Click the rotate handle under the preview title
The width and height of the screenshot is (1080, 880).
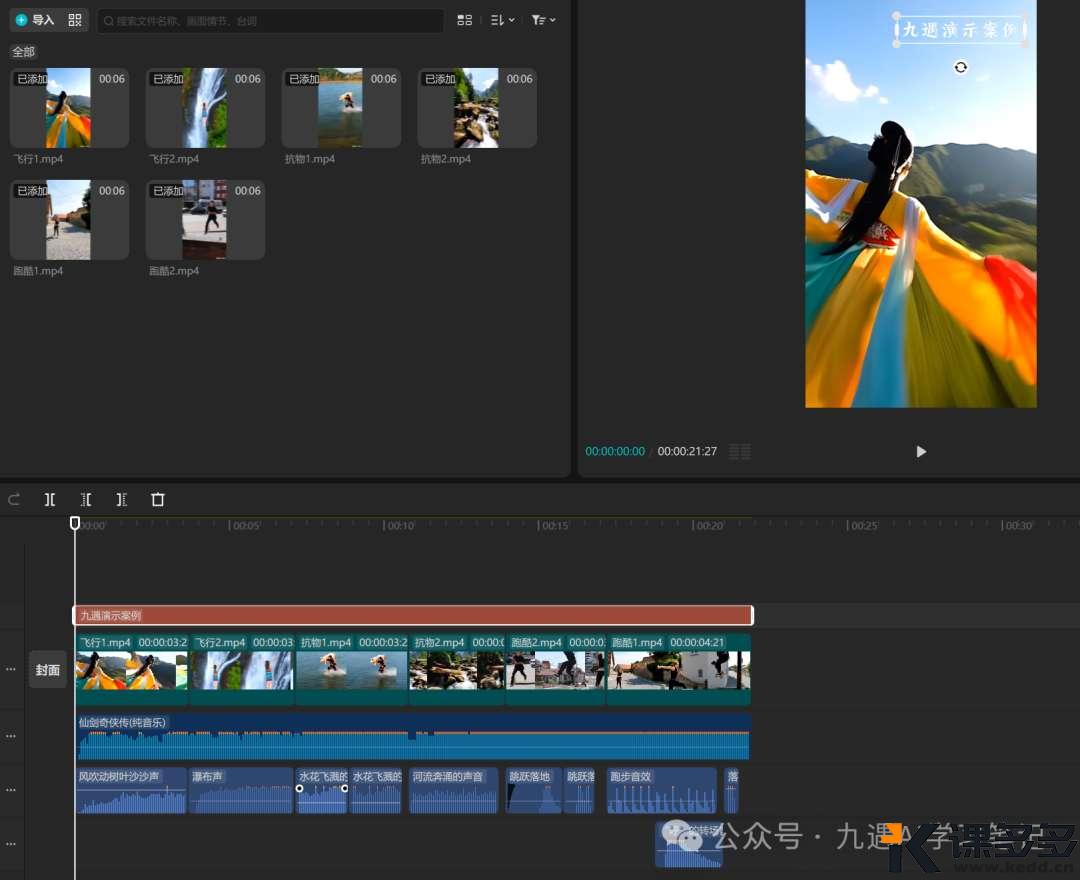click(960, 67)
